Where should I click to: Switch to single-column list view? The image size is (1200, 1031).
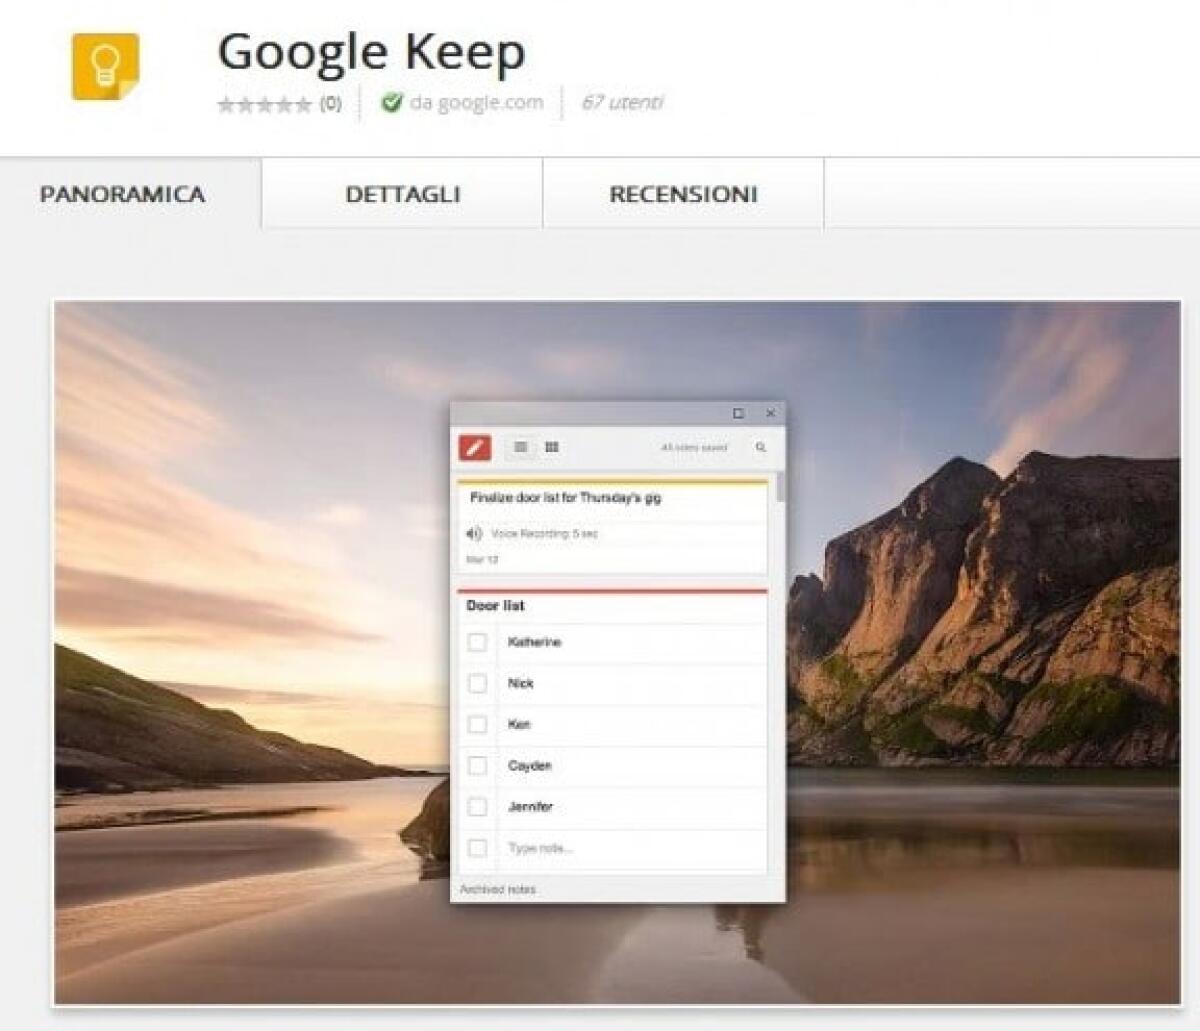pos(518,447)
